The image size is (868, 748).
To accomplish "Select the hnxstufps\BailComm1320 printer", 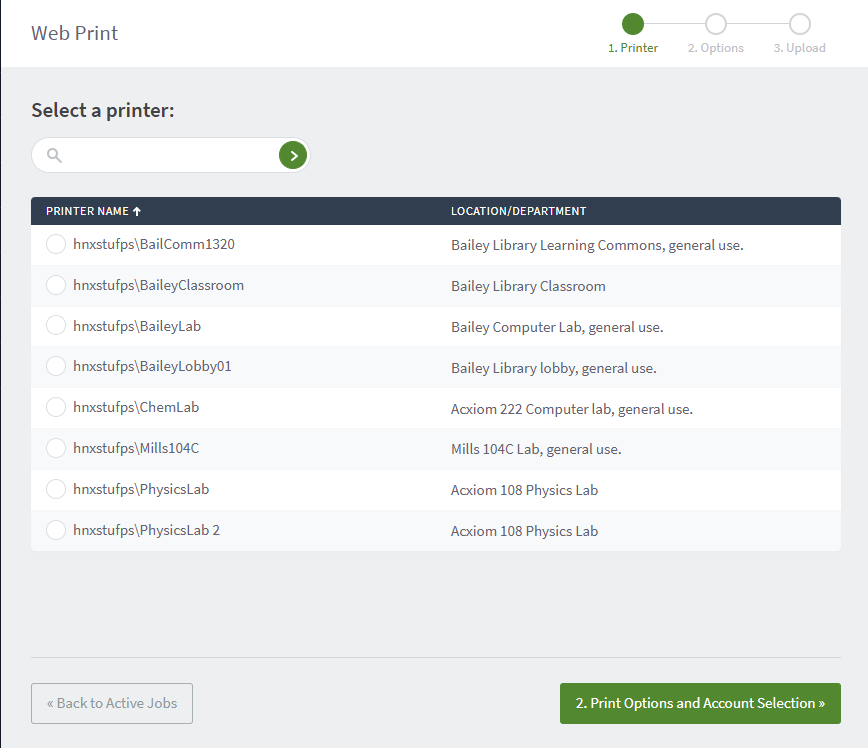I will pyautogui.click(x=56, y=244).
